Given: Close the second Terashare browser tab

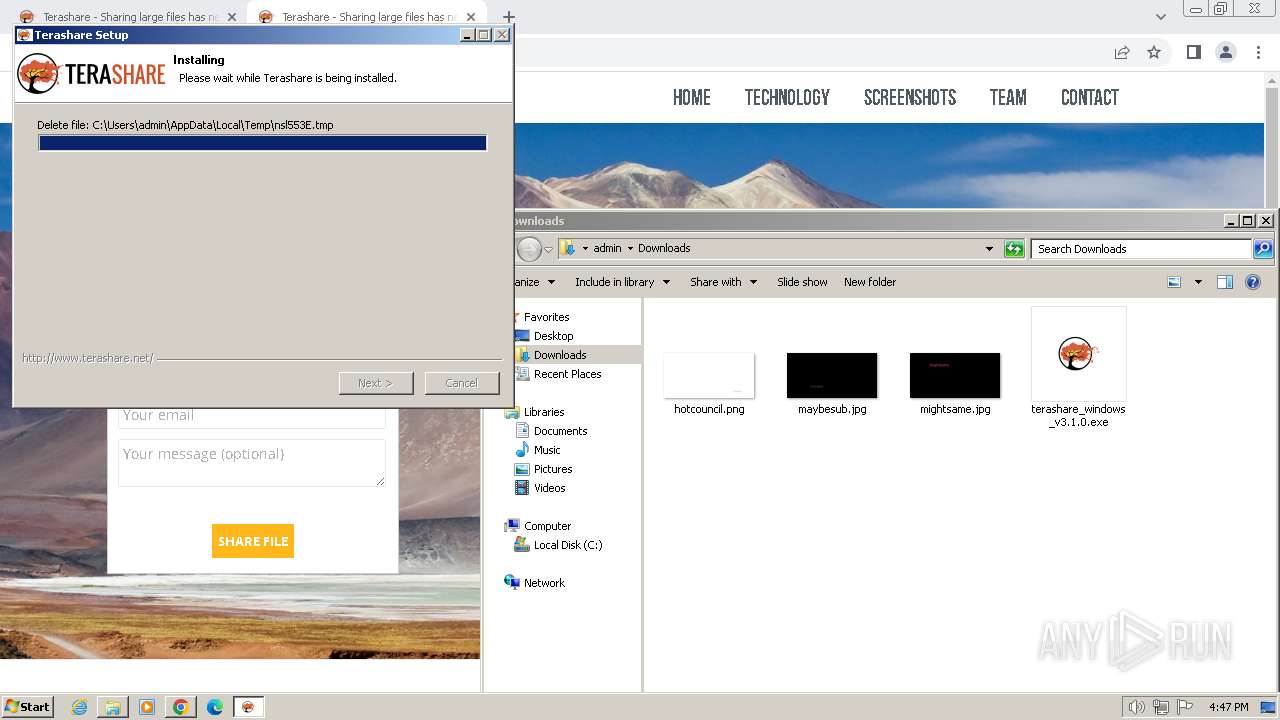Looking at the screenshot, I should [x=471, y=17].
